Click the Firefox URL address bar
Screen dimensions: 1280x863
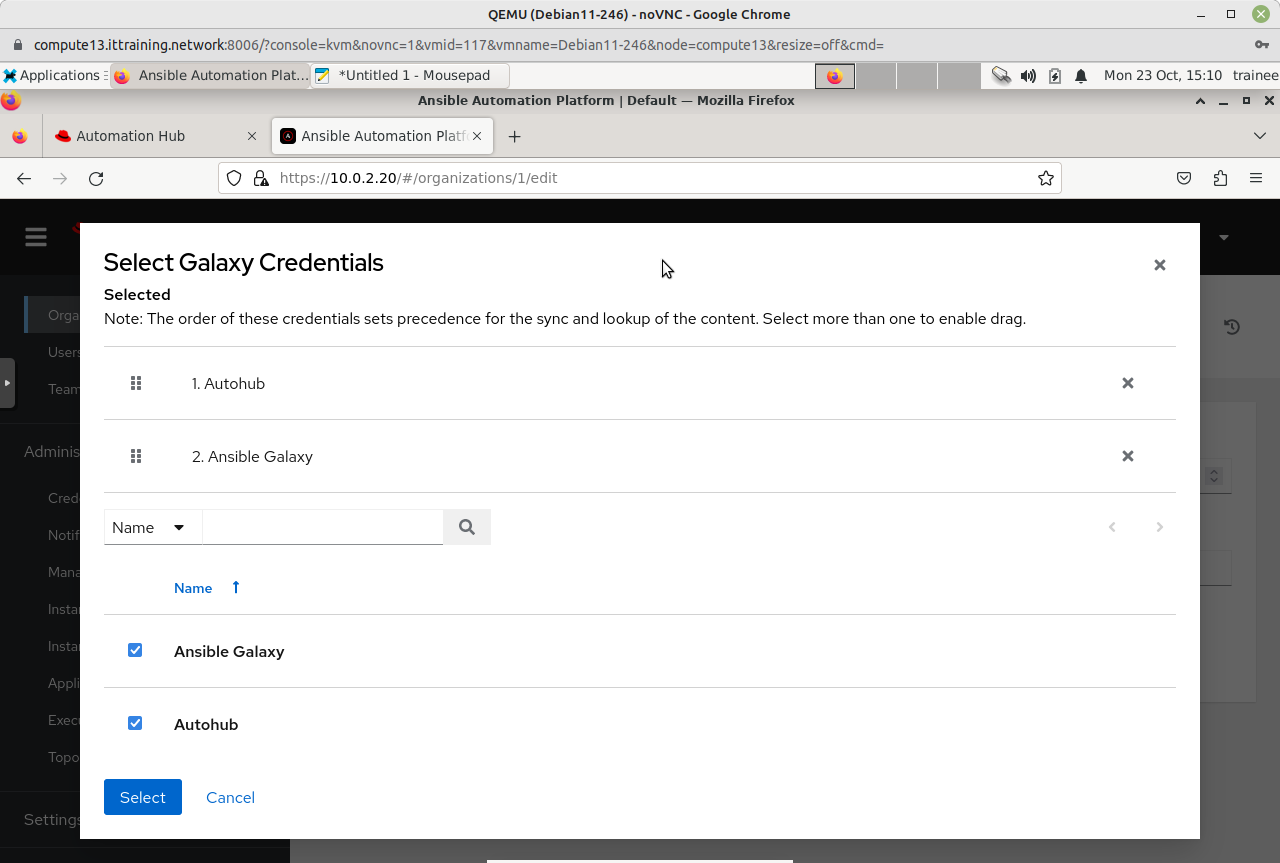[x=640, y=178]
